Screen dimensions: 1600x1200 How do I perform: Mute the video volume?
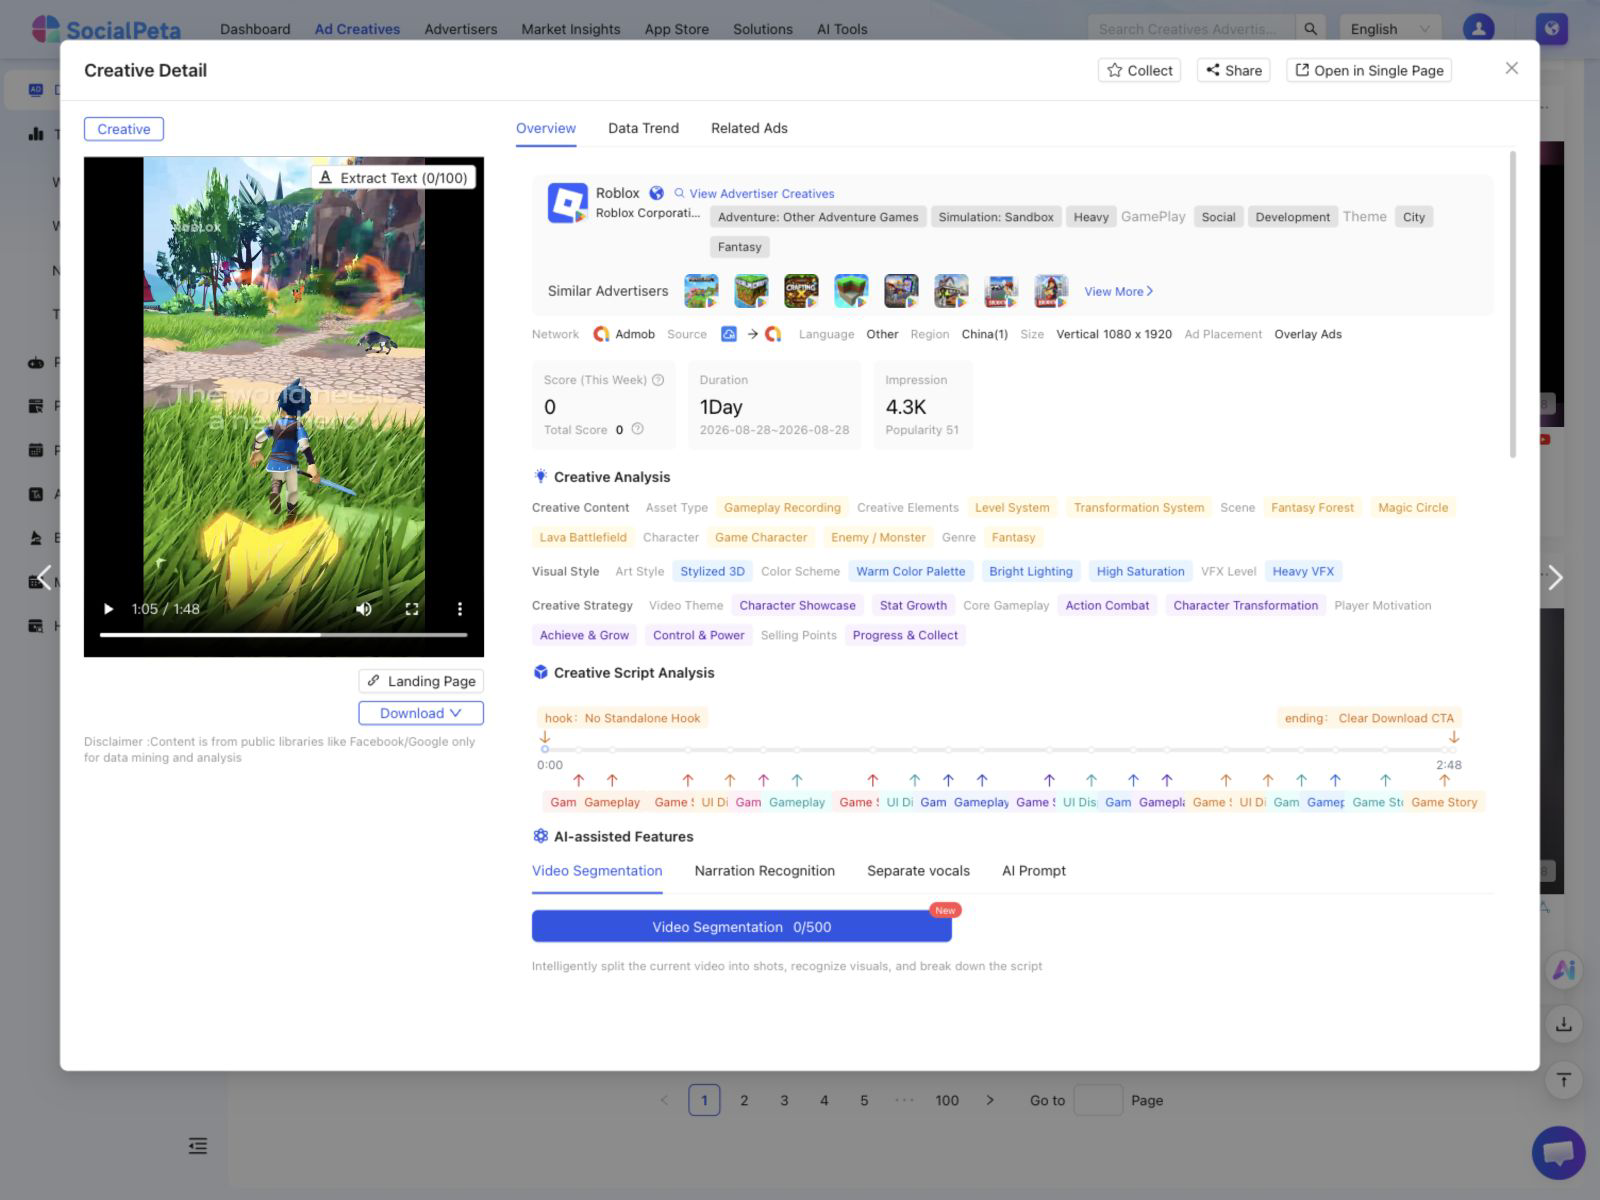tap(364, 609)
